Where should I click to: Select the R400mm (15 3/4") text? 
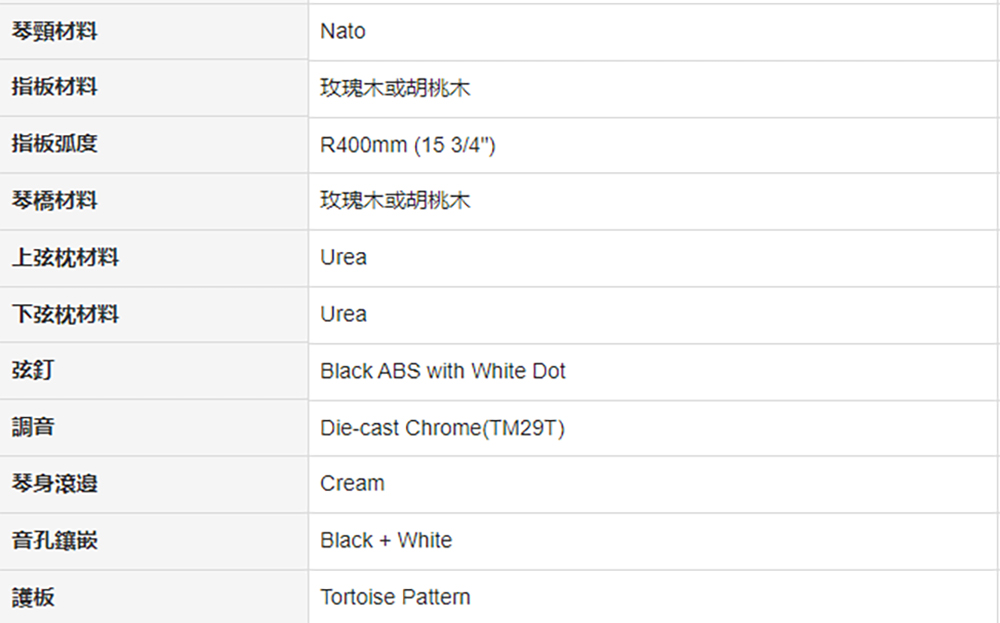(408, 145)
